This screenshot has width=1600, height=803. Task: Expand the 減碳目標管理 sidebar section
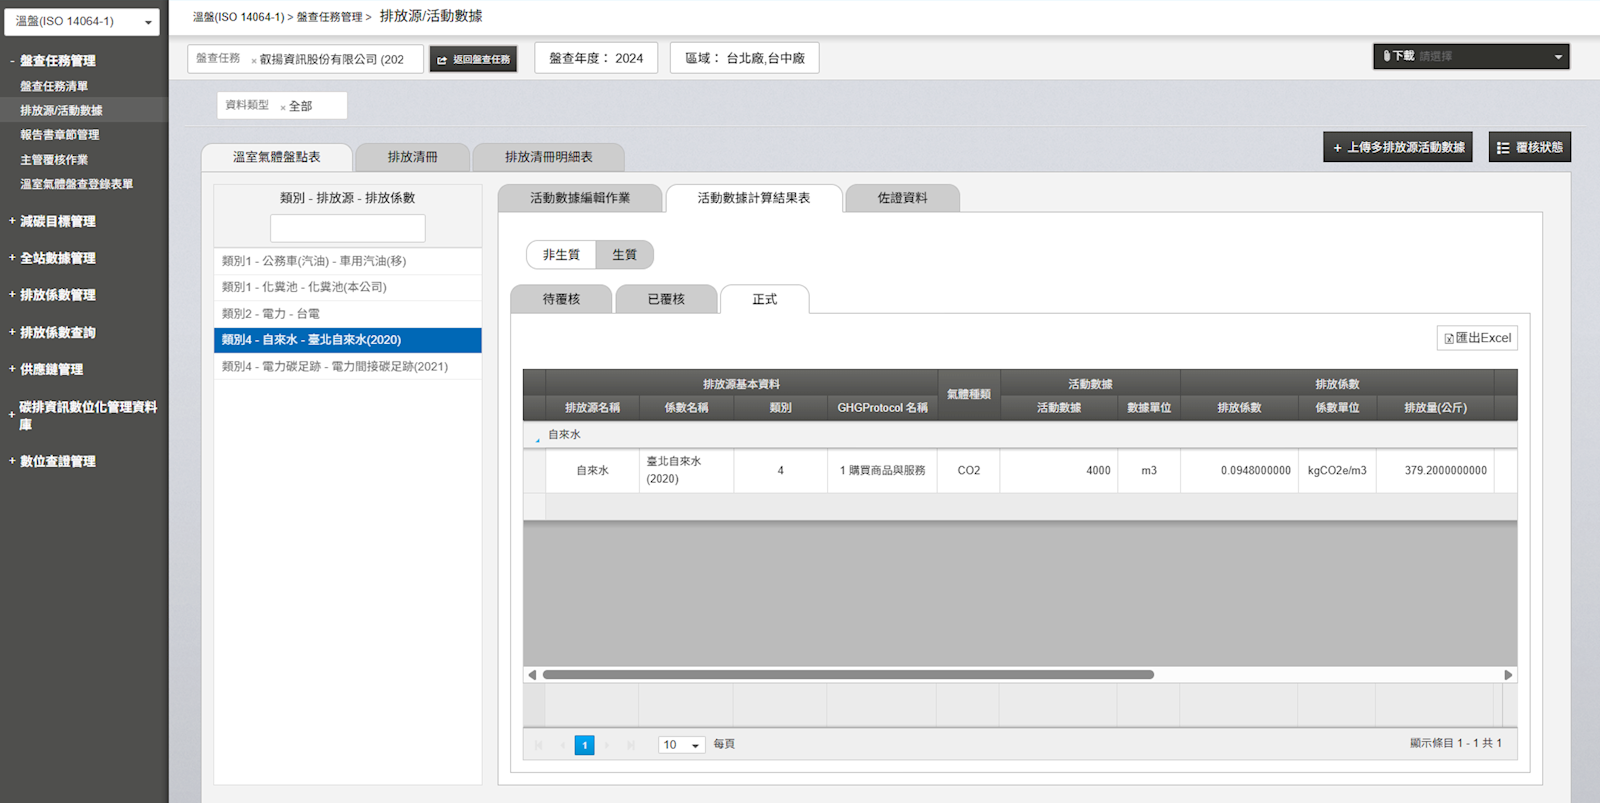(58, 221)
